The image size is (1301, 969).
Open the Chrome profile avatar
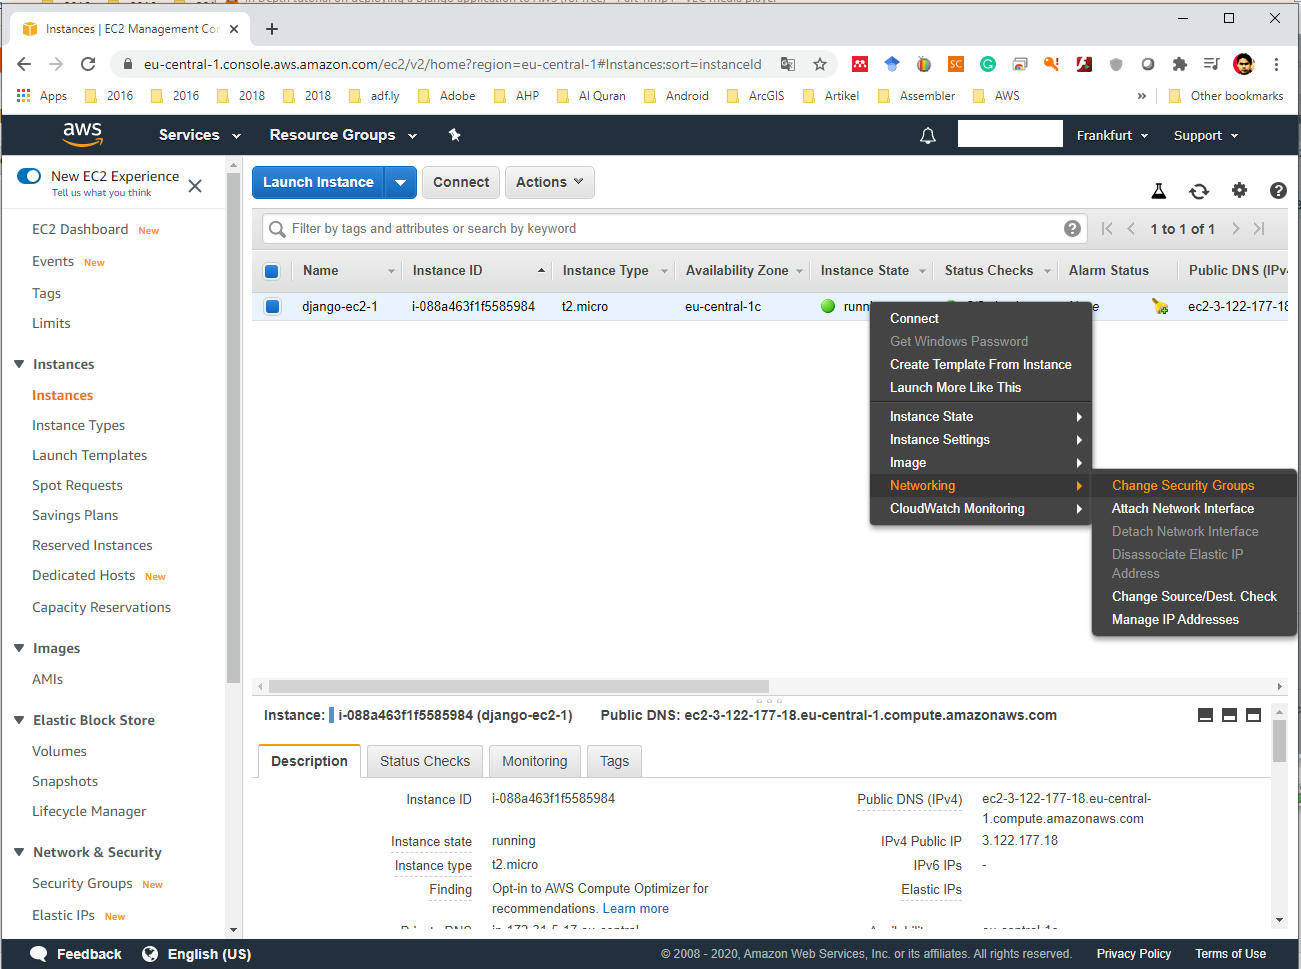point(1244,64)
